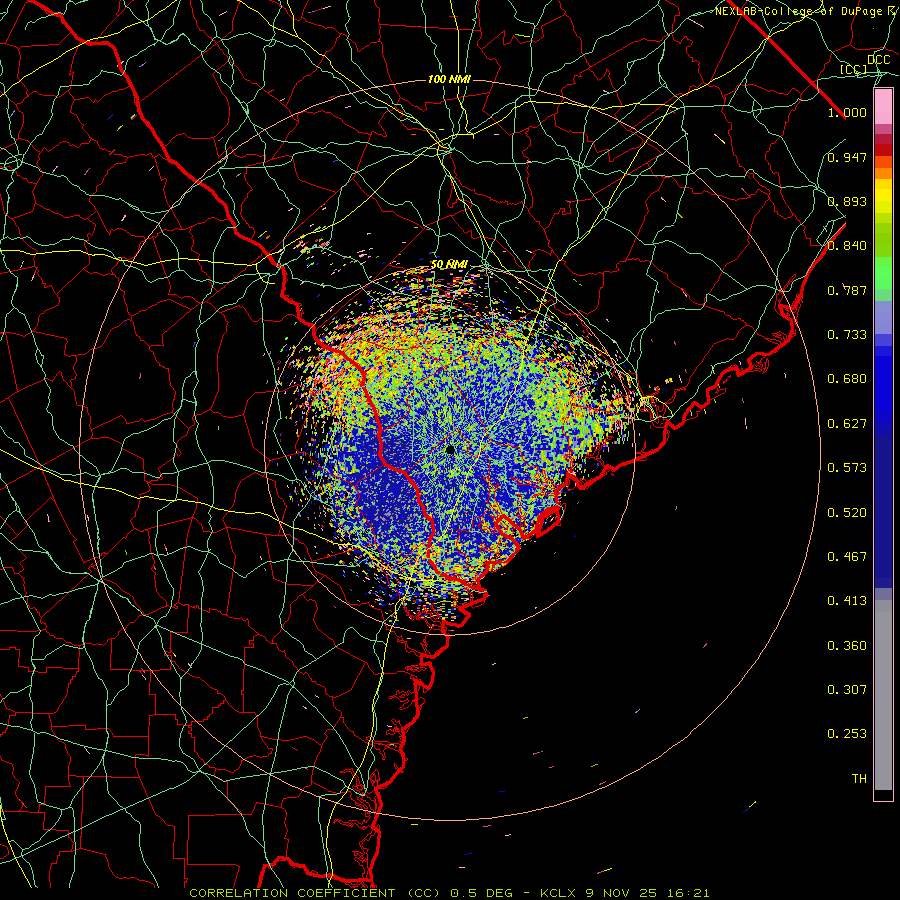Click the 0.573 scale value
Screen dimensions: 900x900
coord(847,468)
